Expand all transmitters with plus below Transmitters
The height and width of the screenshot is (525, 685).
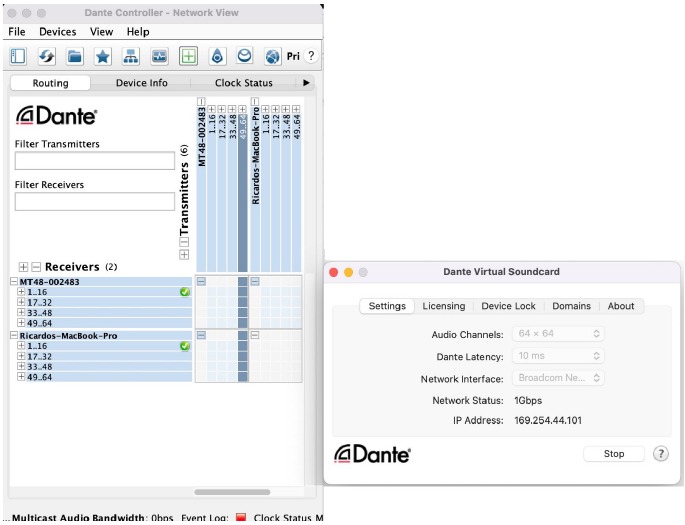click(184, 255)
